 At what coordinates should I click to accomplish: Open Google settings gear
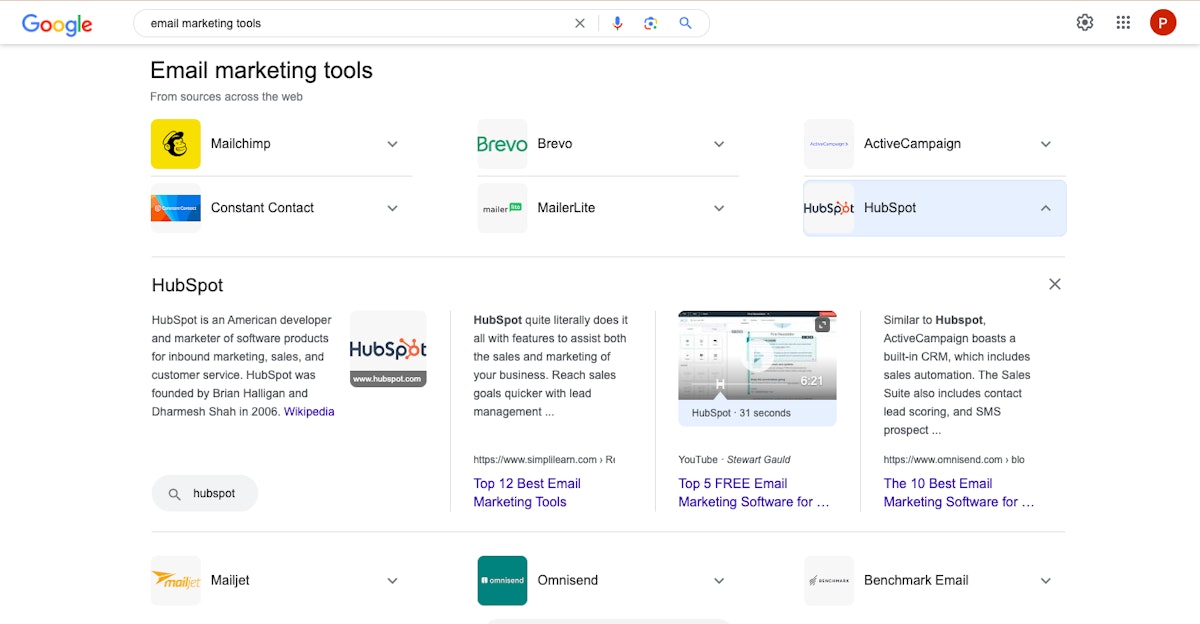(1085, 22)
